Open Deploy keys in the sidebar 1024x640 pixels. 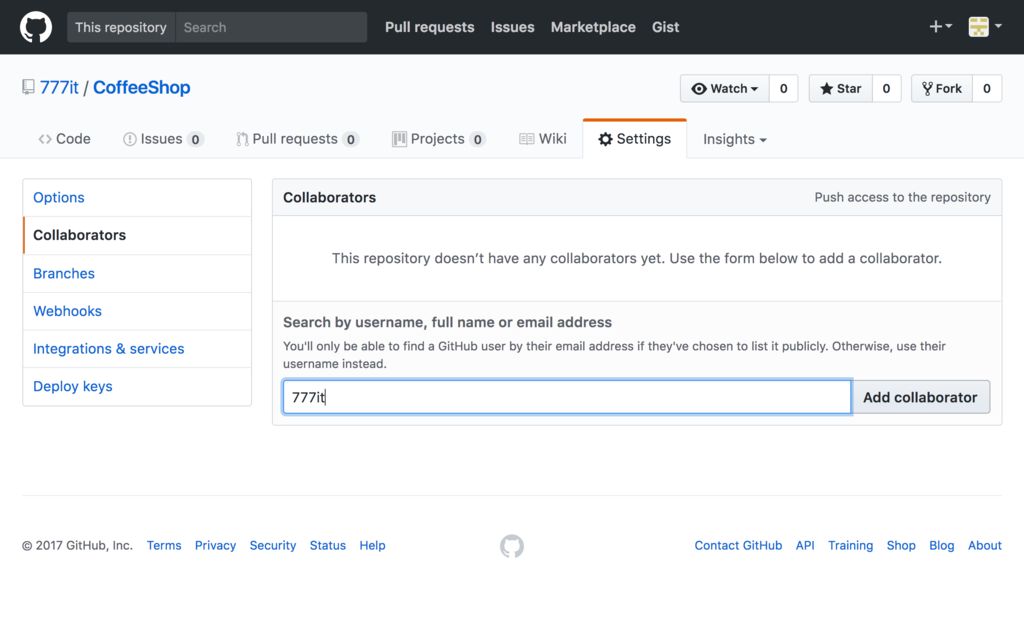tap(137, 387)
